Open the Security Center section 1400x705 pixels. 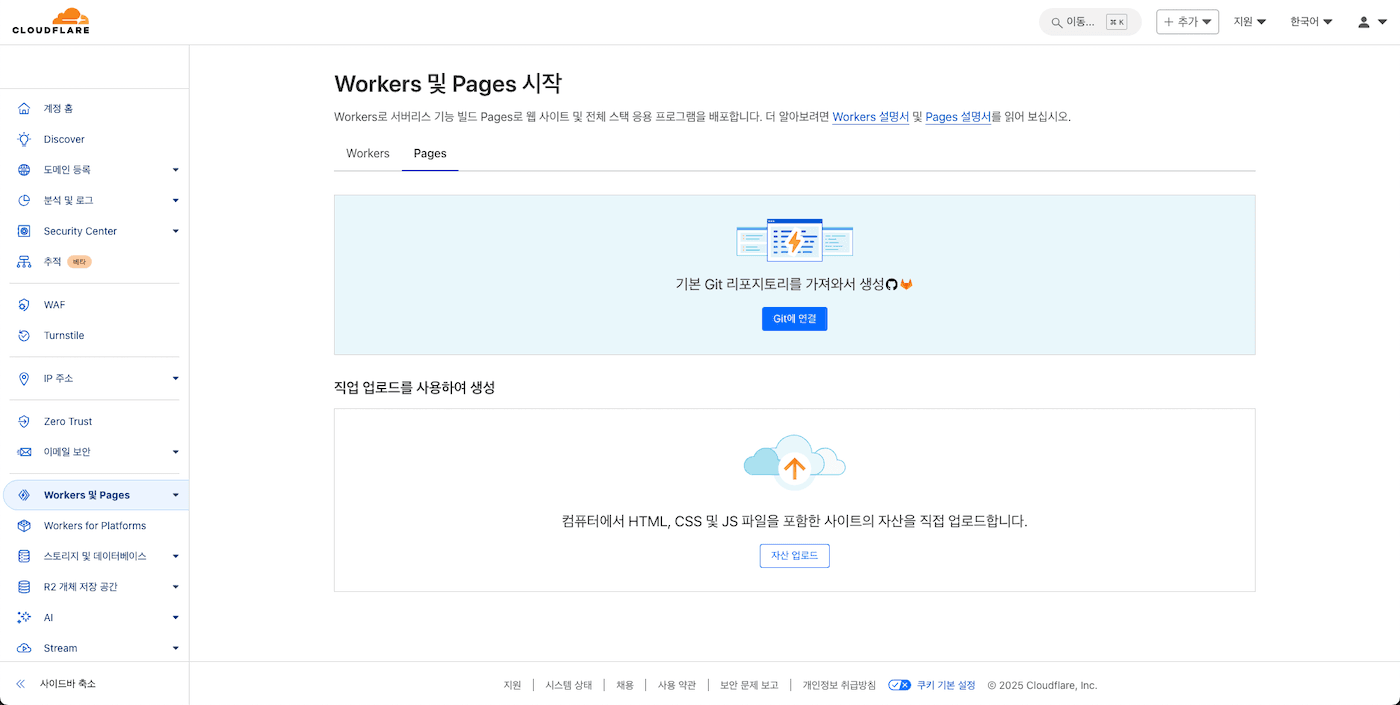point(79,230)
